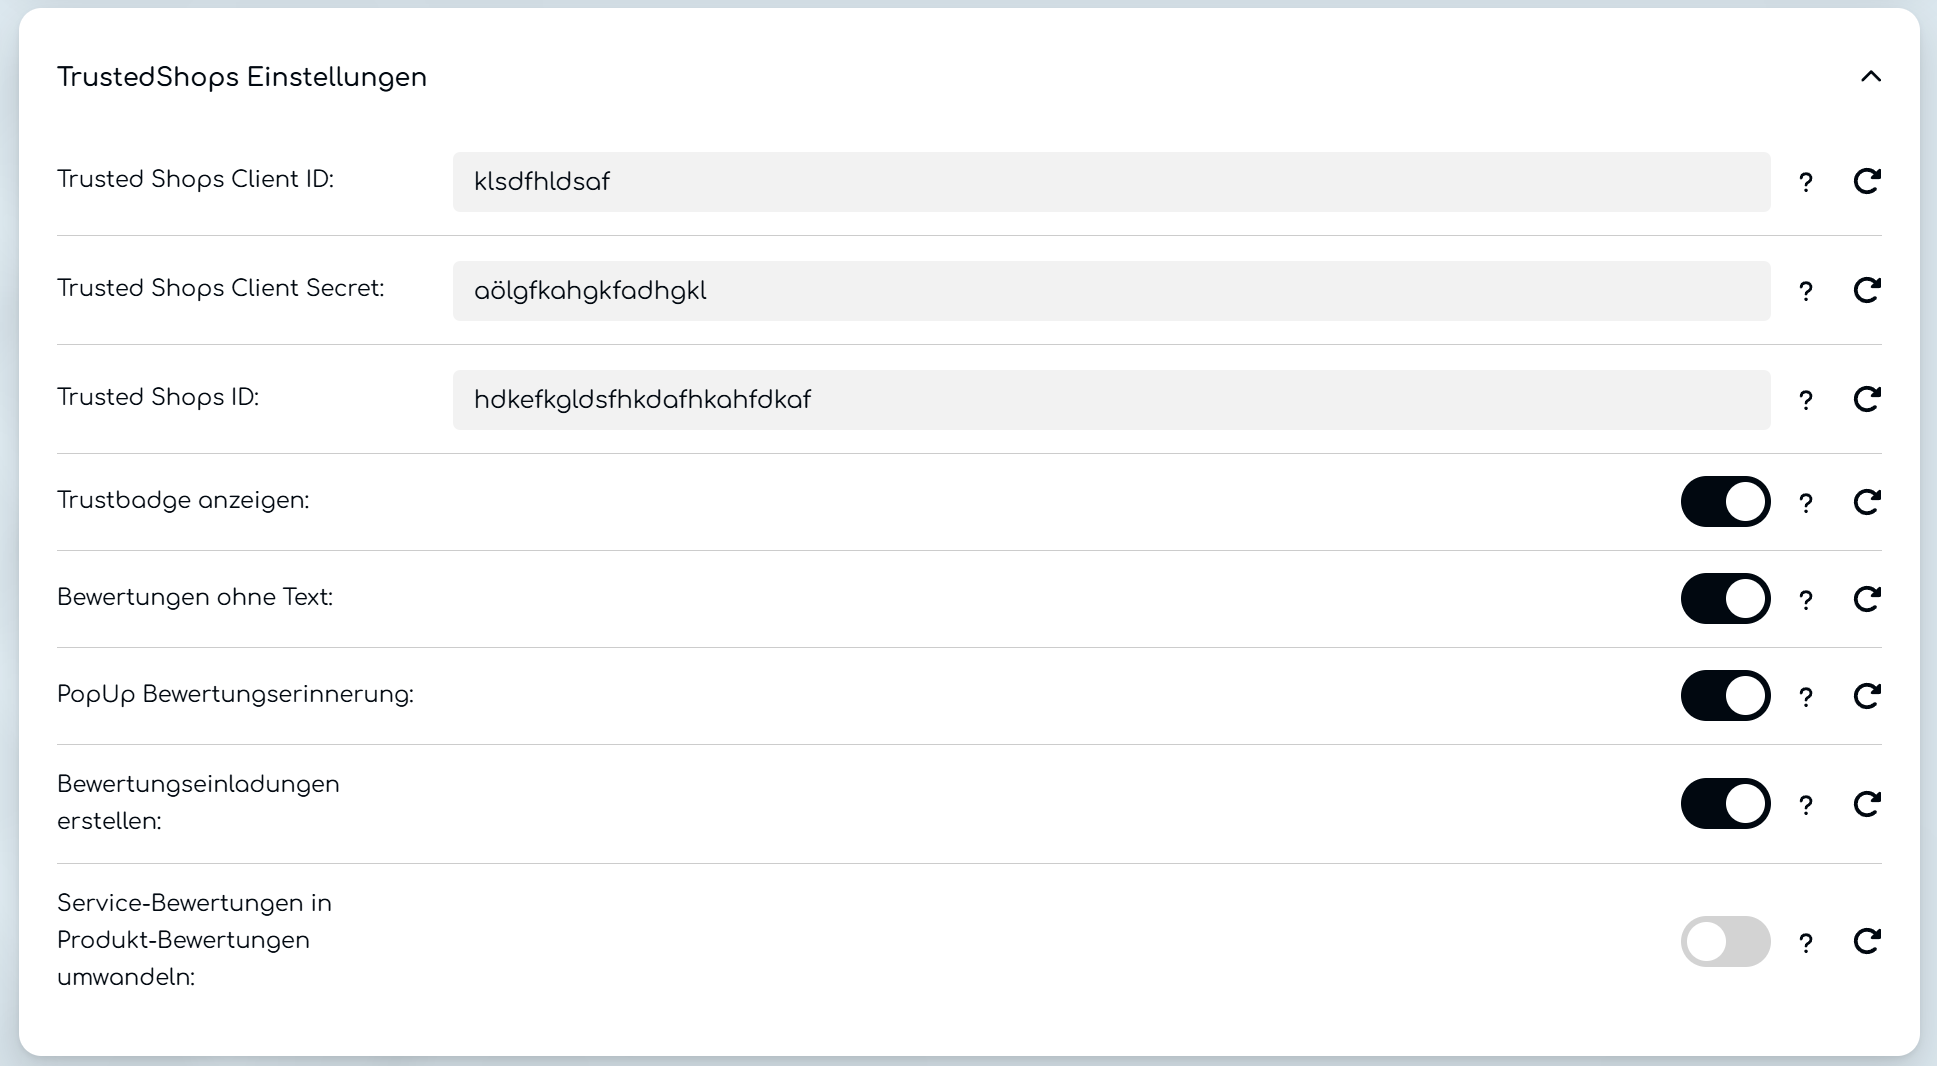Click the 'Service-Bewertungen in Produkt-Bewertungen umwandeln:' label
Image resolution: width=1937 pixels, height=1066 pixels.
194,940
